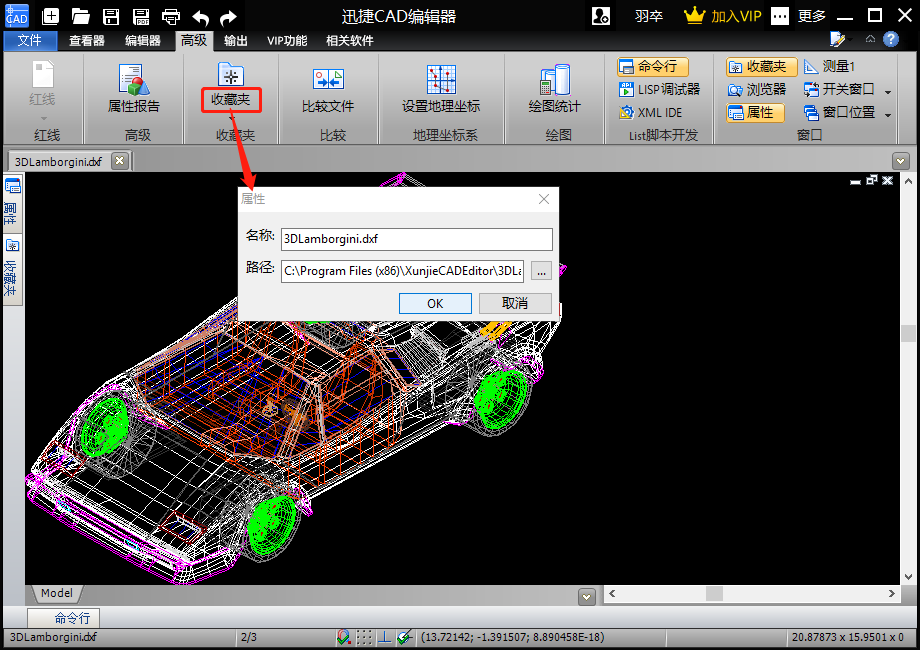Launch the 比较文件 tool
Viewport: 920px width, 650px height.
tap(328, 89)
